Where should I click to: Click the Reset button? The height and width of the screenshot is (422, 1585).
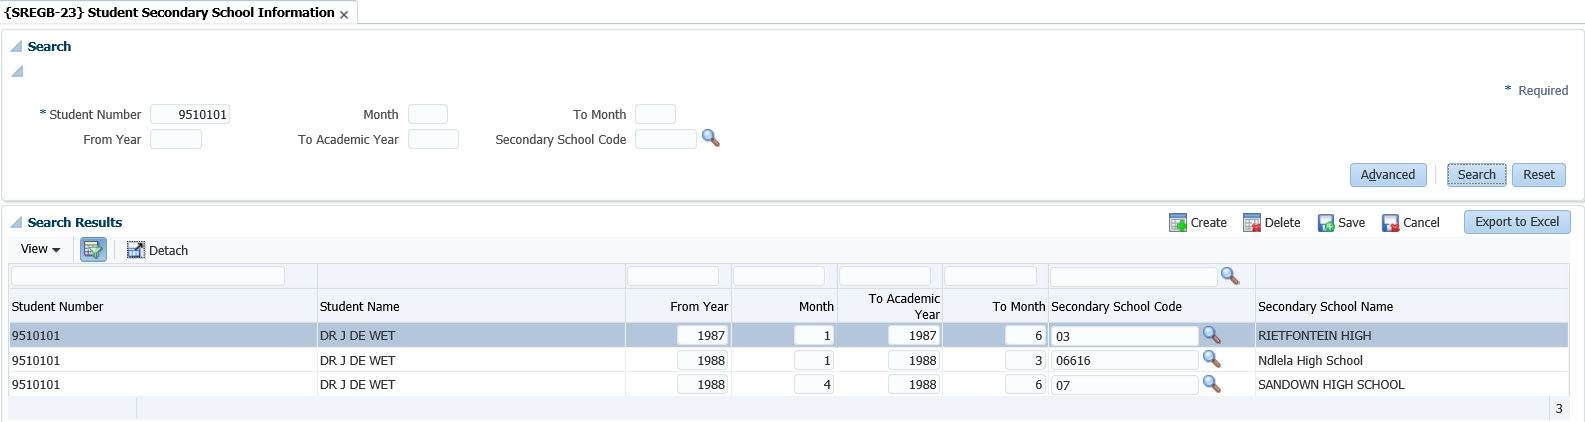(1538, 174)
